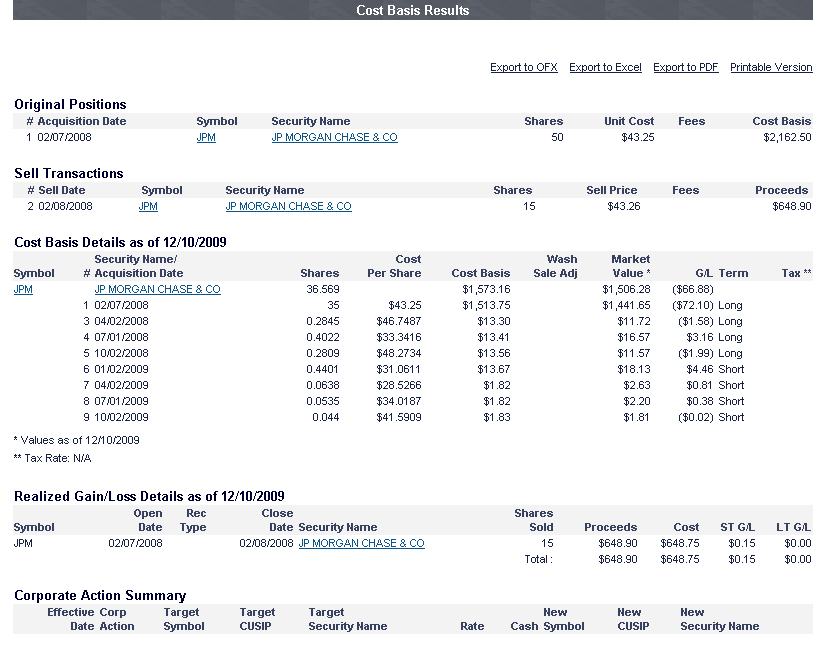Visit JP MORGAN CHASE & CO in Cost Basis Details

coord(158,289)
